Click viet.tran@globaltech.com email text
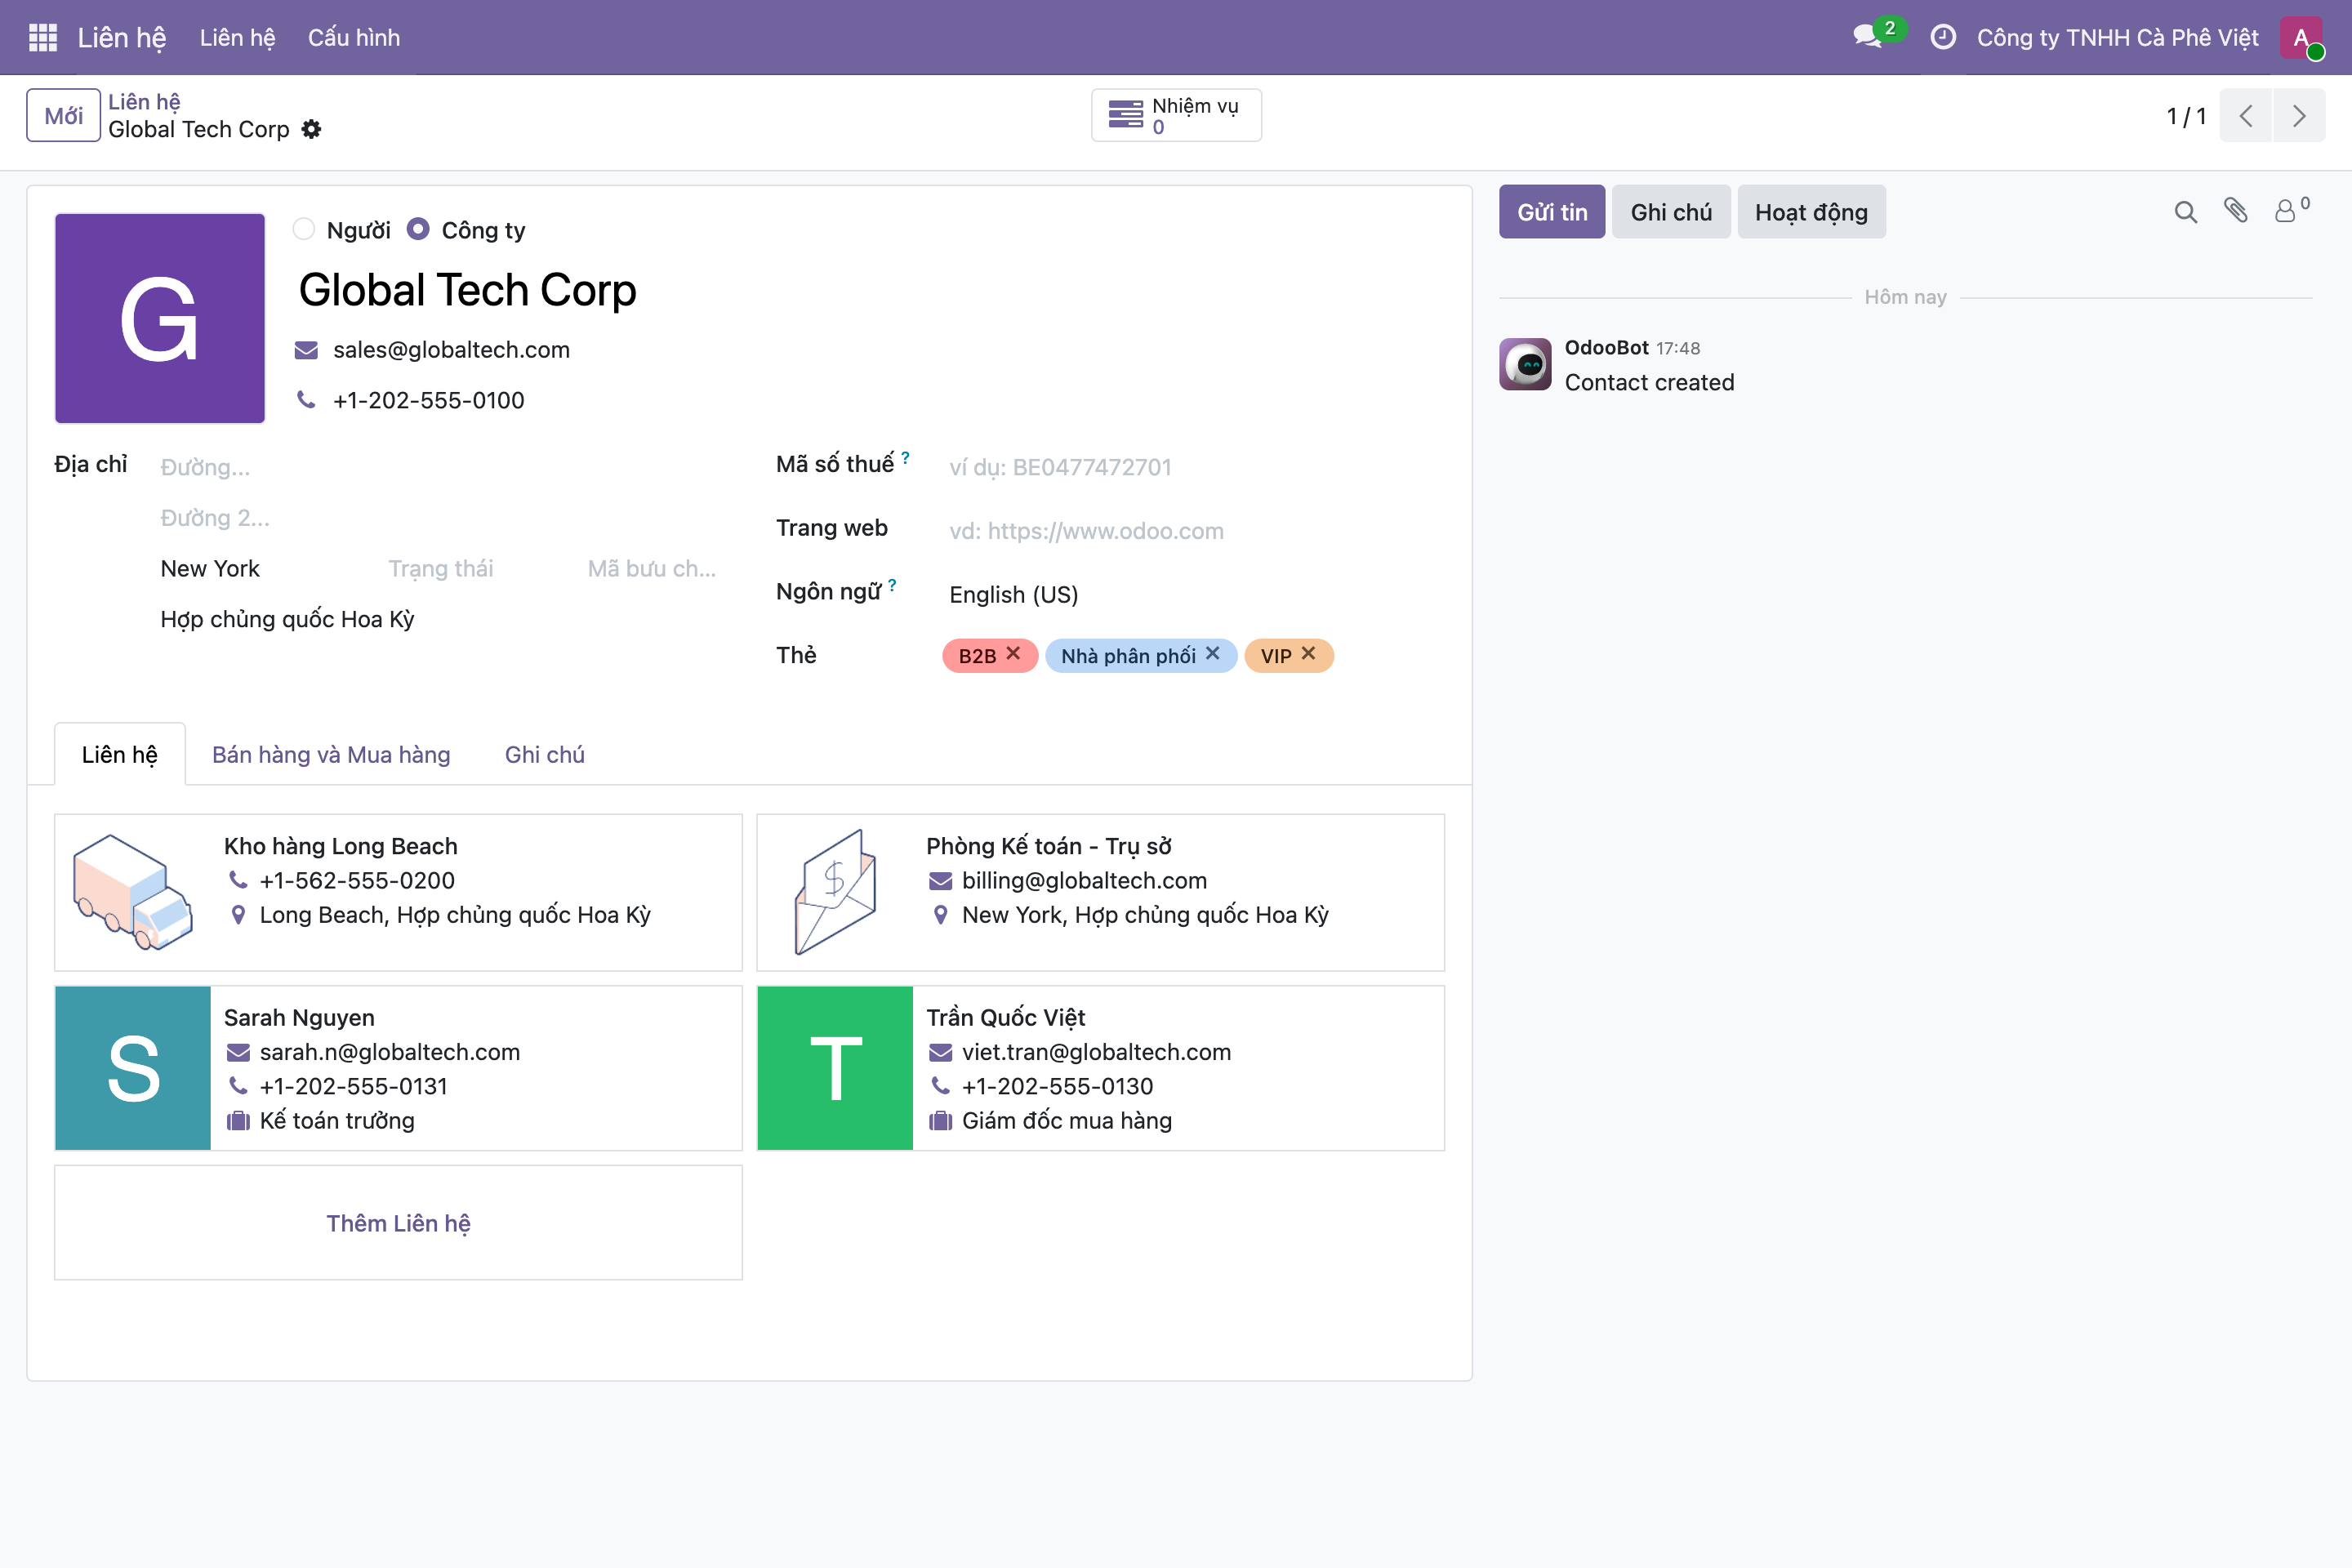The image size is (2352, 1568). tap(1096, 1052)
